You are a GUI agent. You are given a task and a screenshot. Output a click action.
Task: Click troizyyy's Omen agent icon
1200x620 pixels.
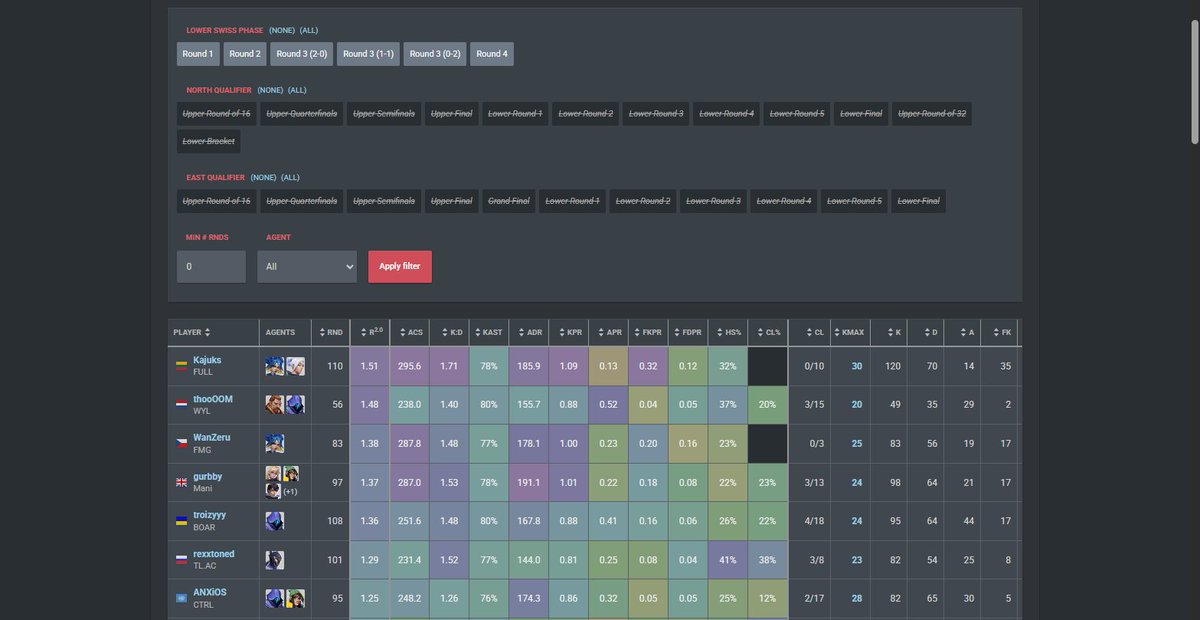[274, 521]
